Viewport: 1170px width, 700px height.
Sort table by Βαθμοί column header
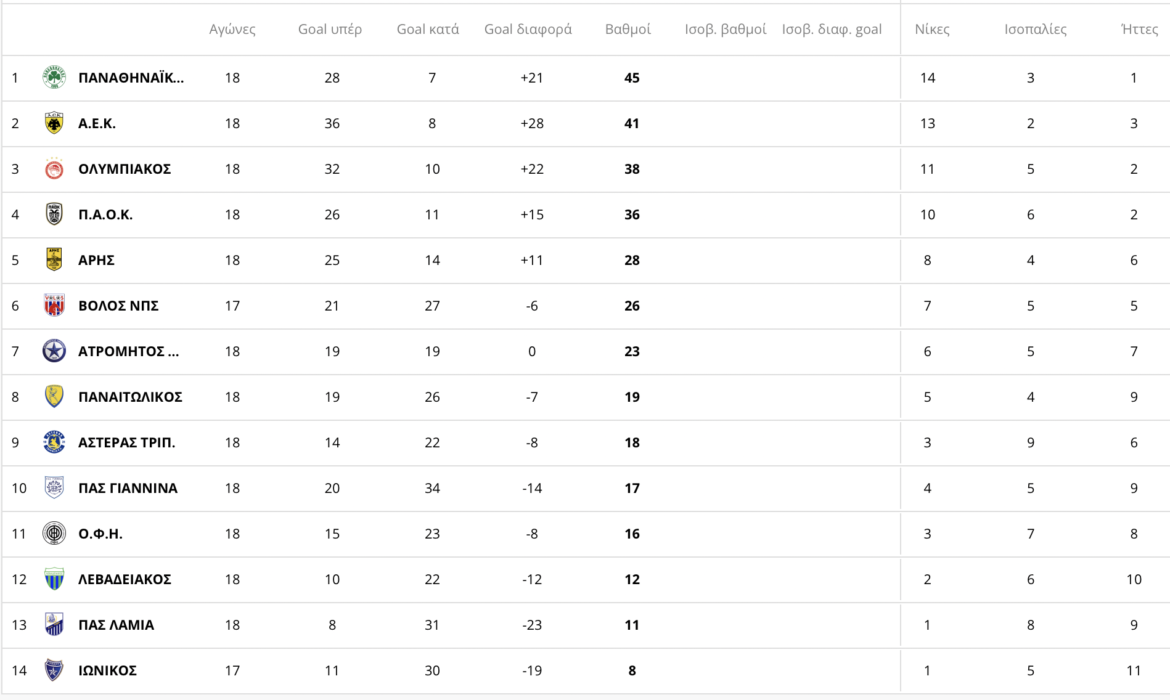point(628,29)
